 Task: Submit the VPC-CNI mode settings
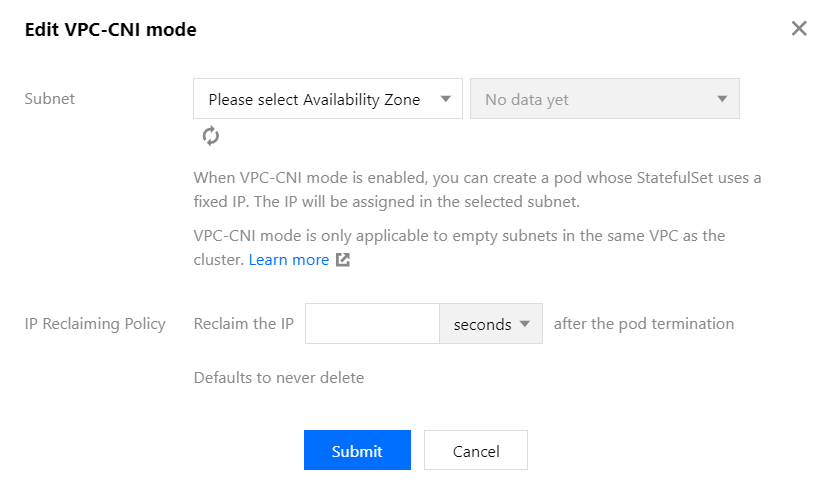[x=358, y=451]
